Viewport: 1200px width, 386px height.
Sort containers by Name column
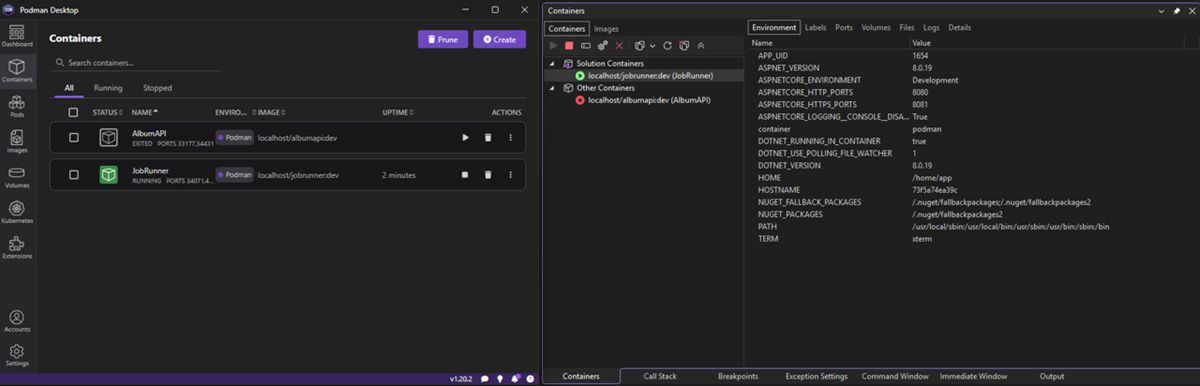[x=144, y=112]
